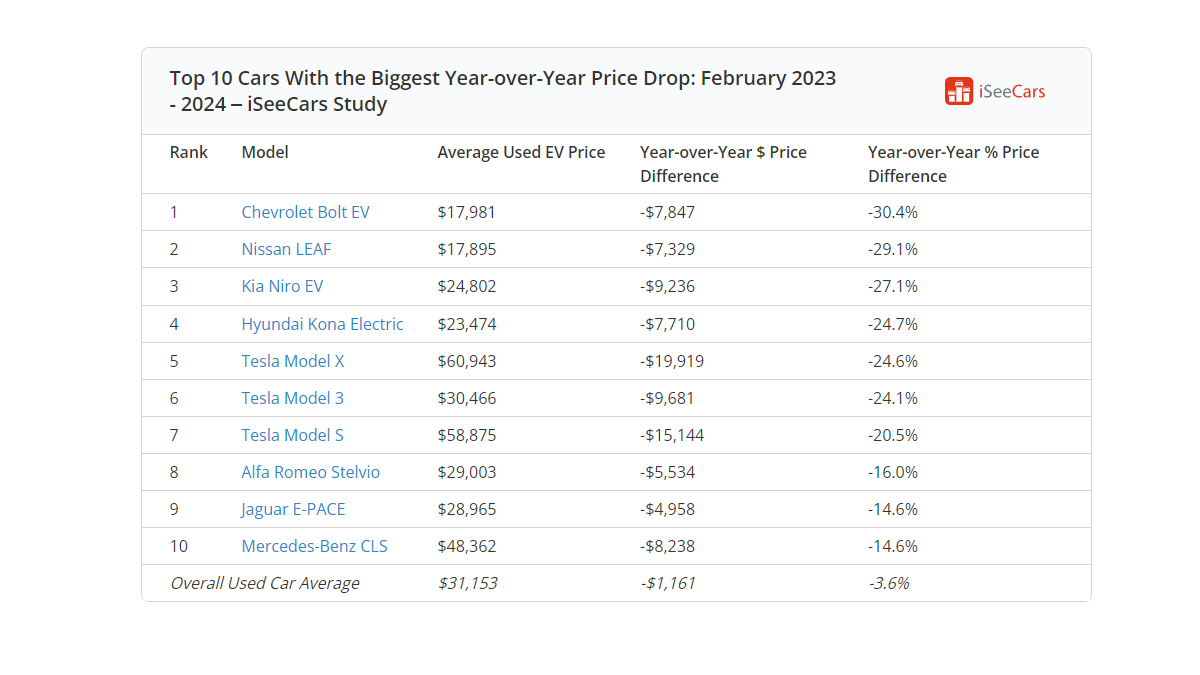Image resolution: width=1200 pixels, height=675 pixels.
Task: Click the Jaguar E-PACE link
Action: (x=293, y=509)
